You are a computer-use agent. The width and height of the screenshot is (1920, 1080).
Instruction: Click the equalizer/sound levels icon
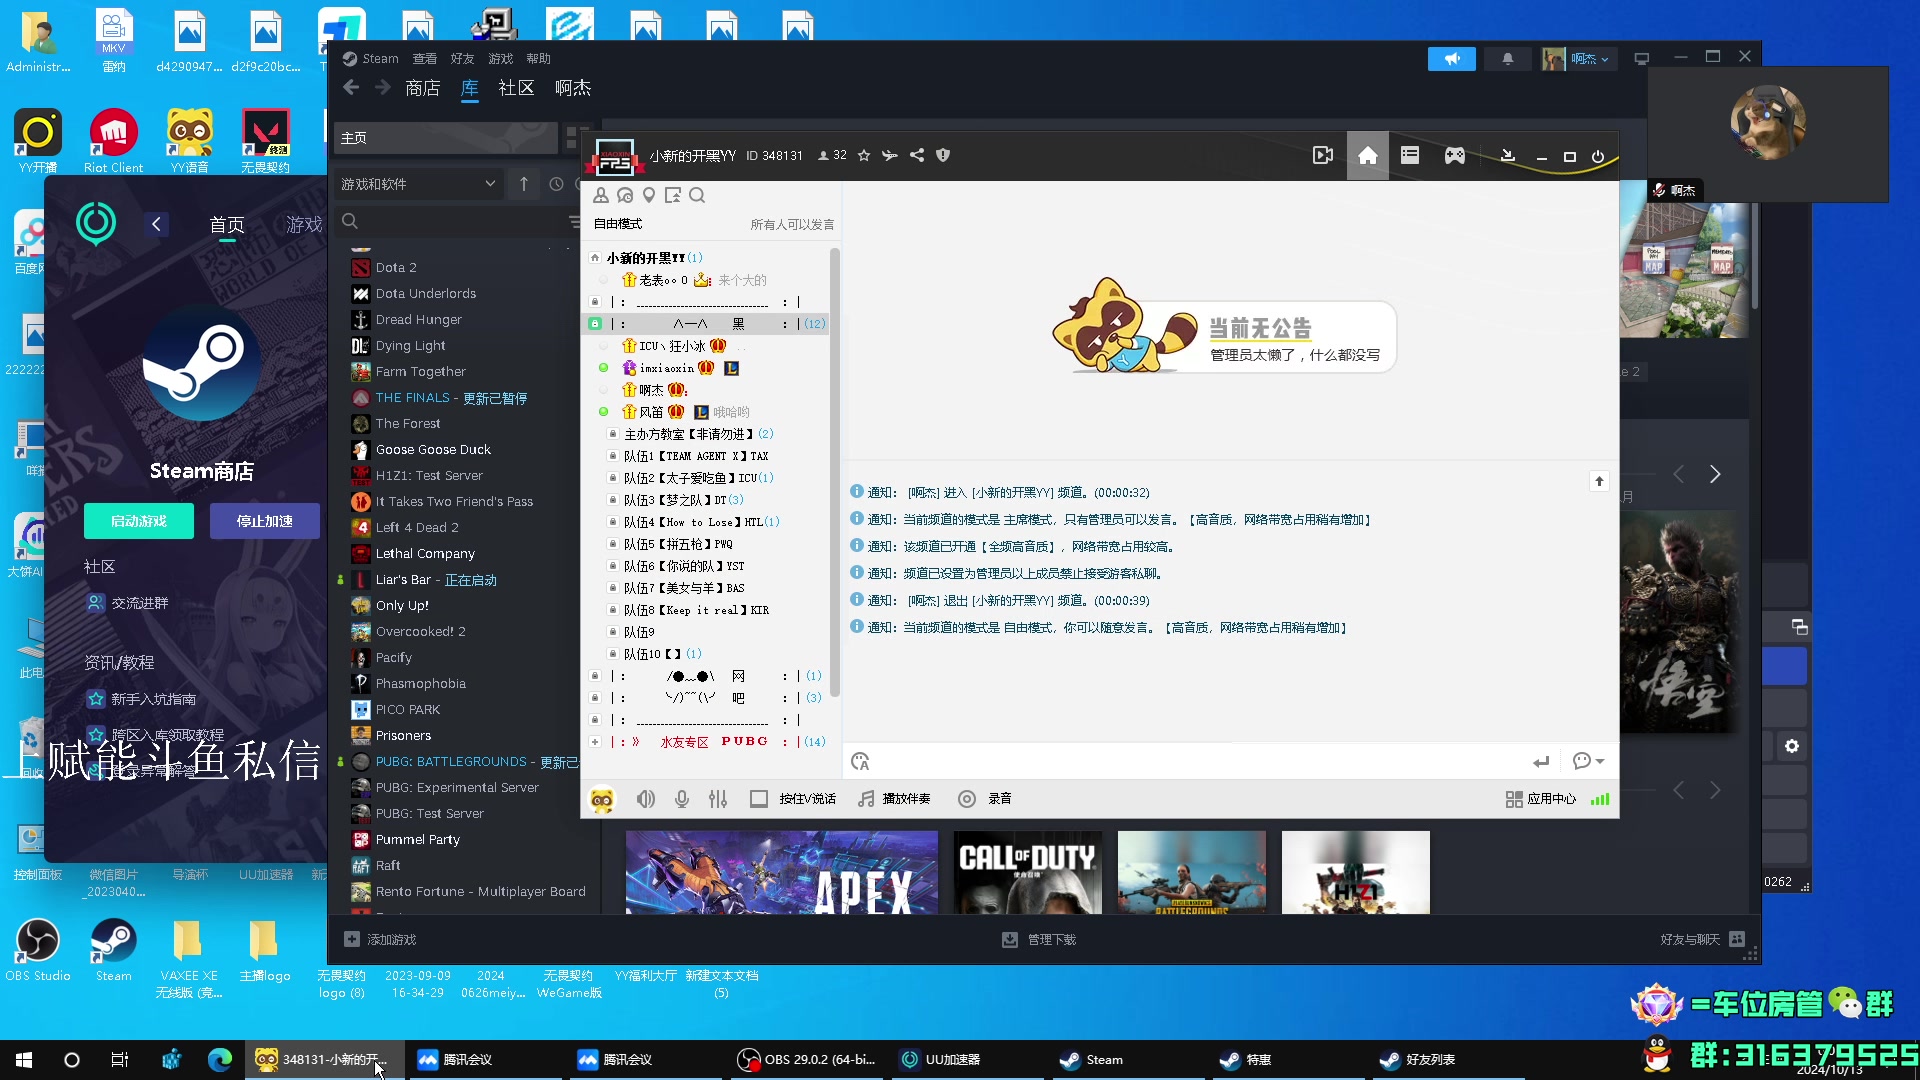click(719, 798)
